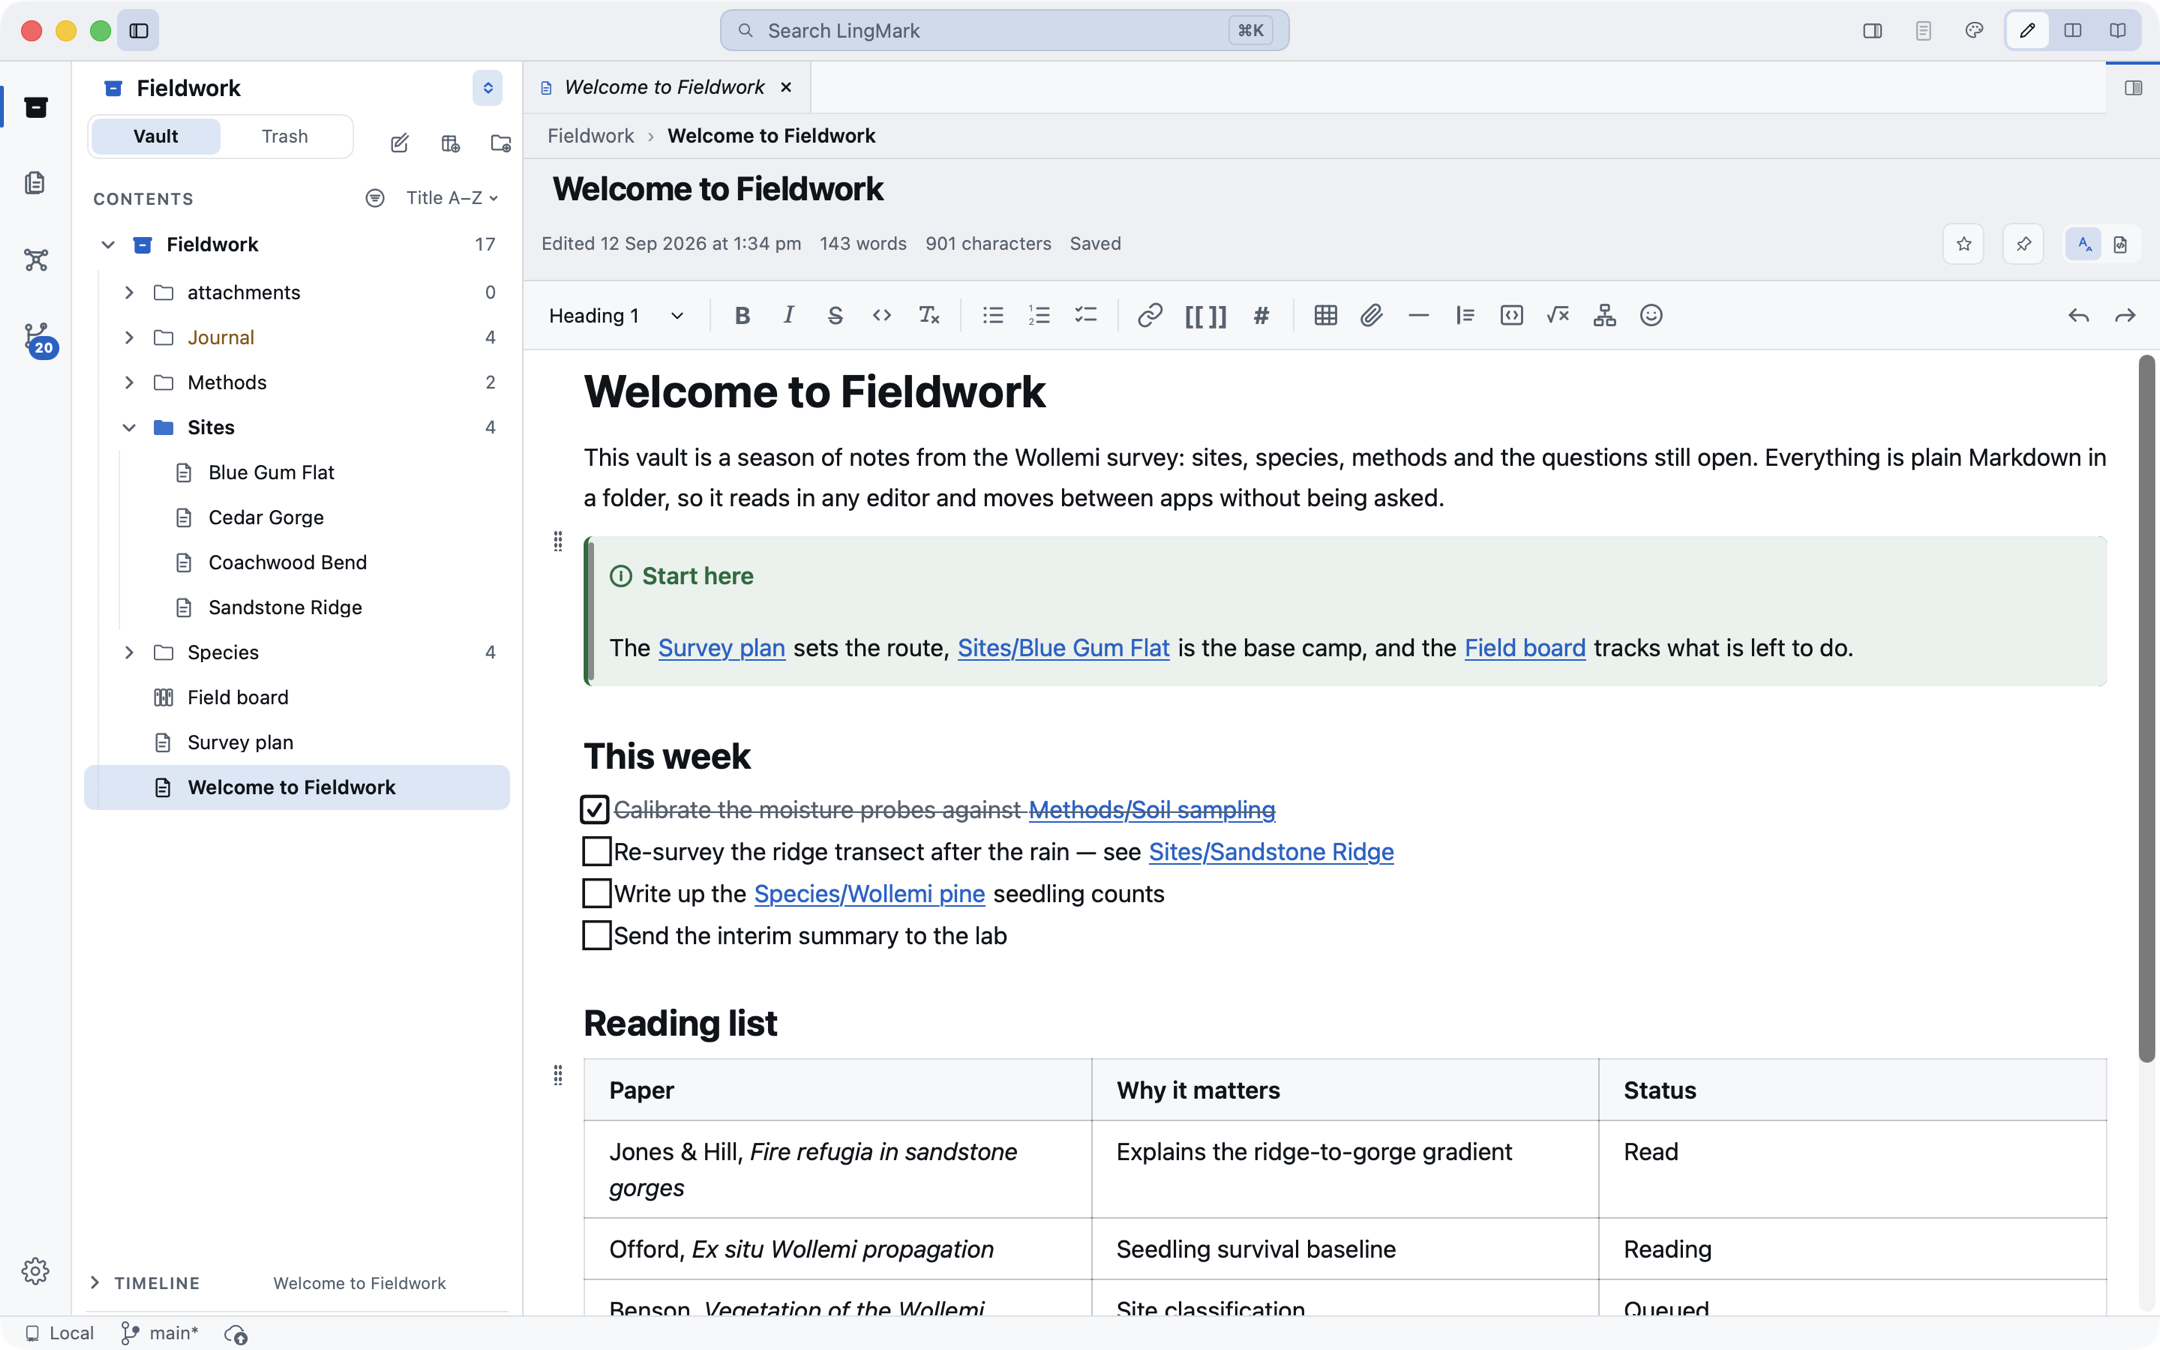Viewport: 2160px width, 1350px height.
Task: Toggle bold formatting in toolbar
Action: click(x=742, y=316)
